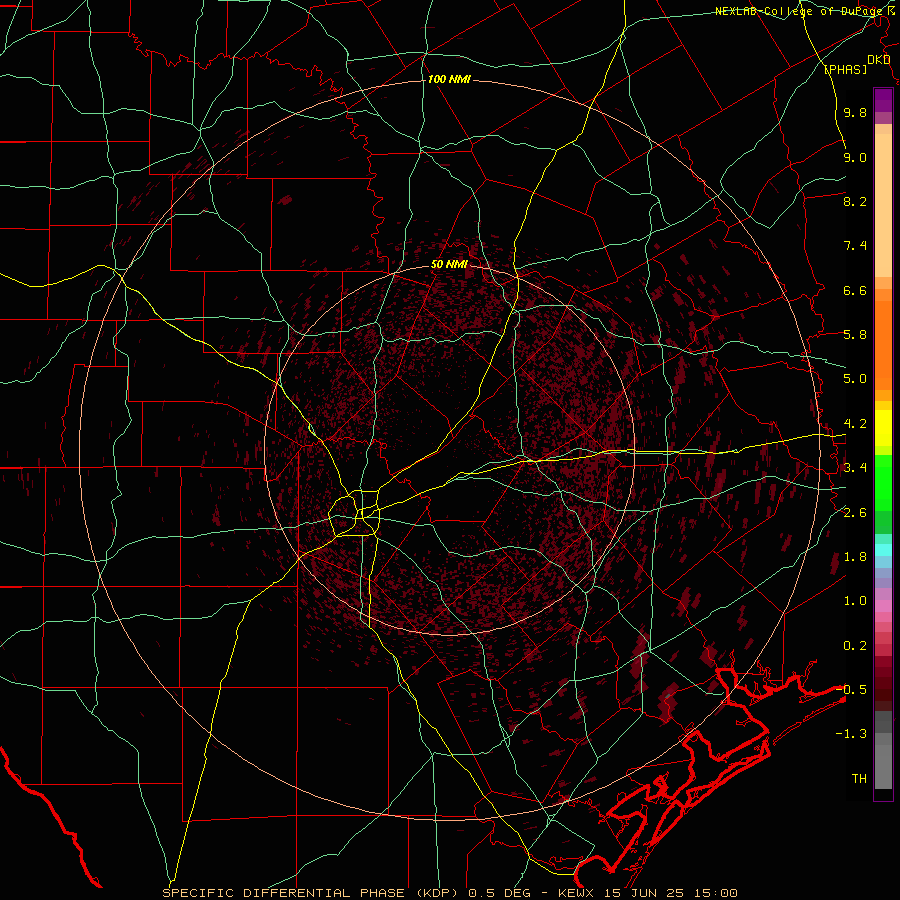Click the DKD units label
The image size is (900, 900).
pyautogui.click(x=878, y=60)
